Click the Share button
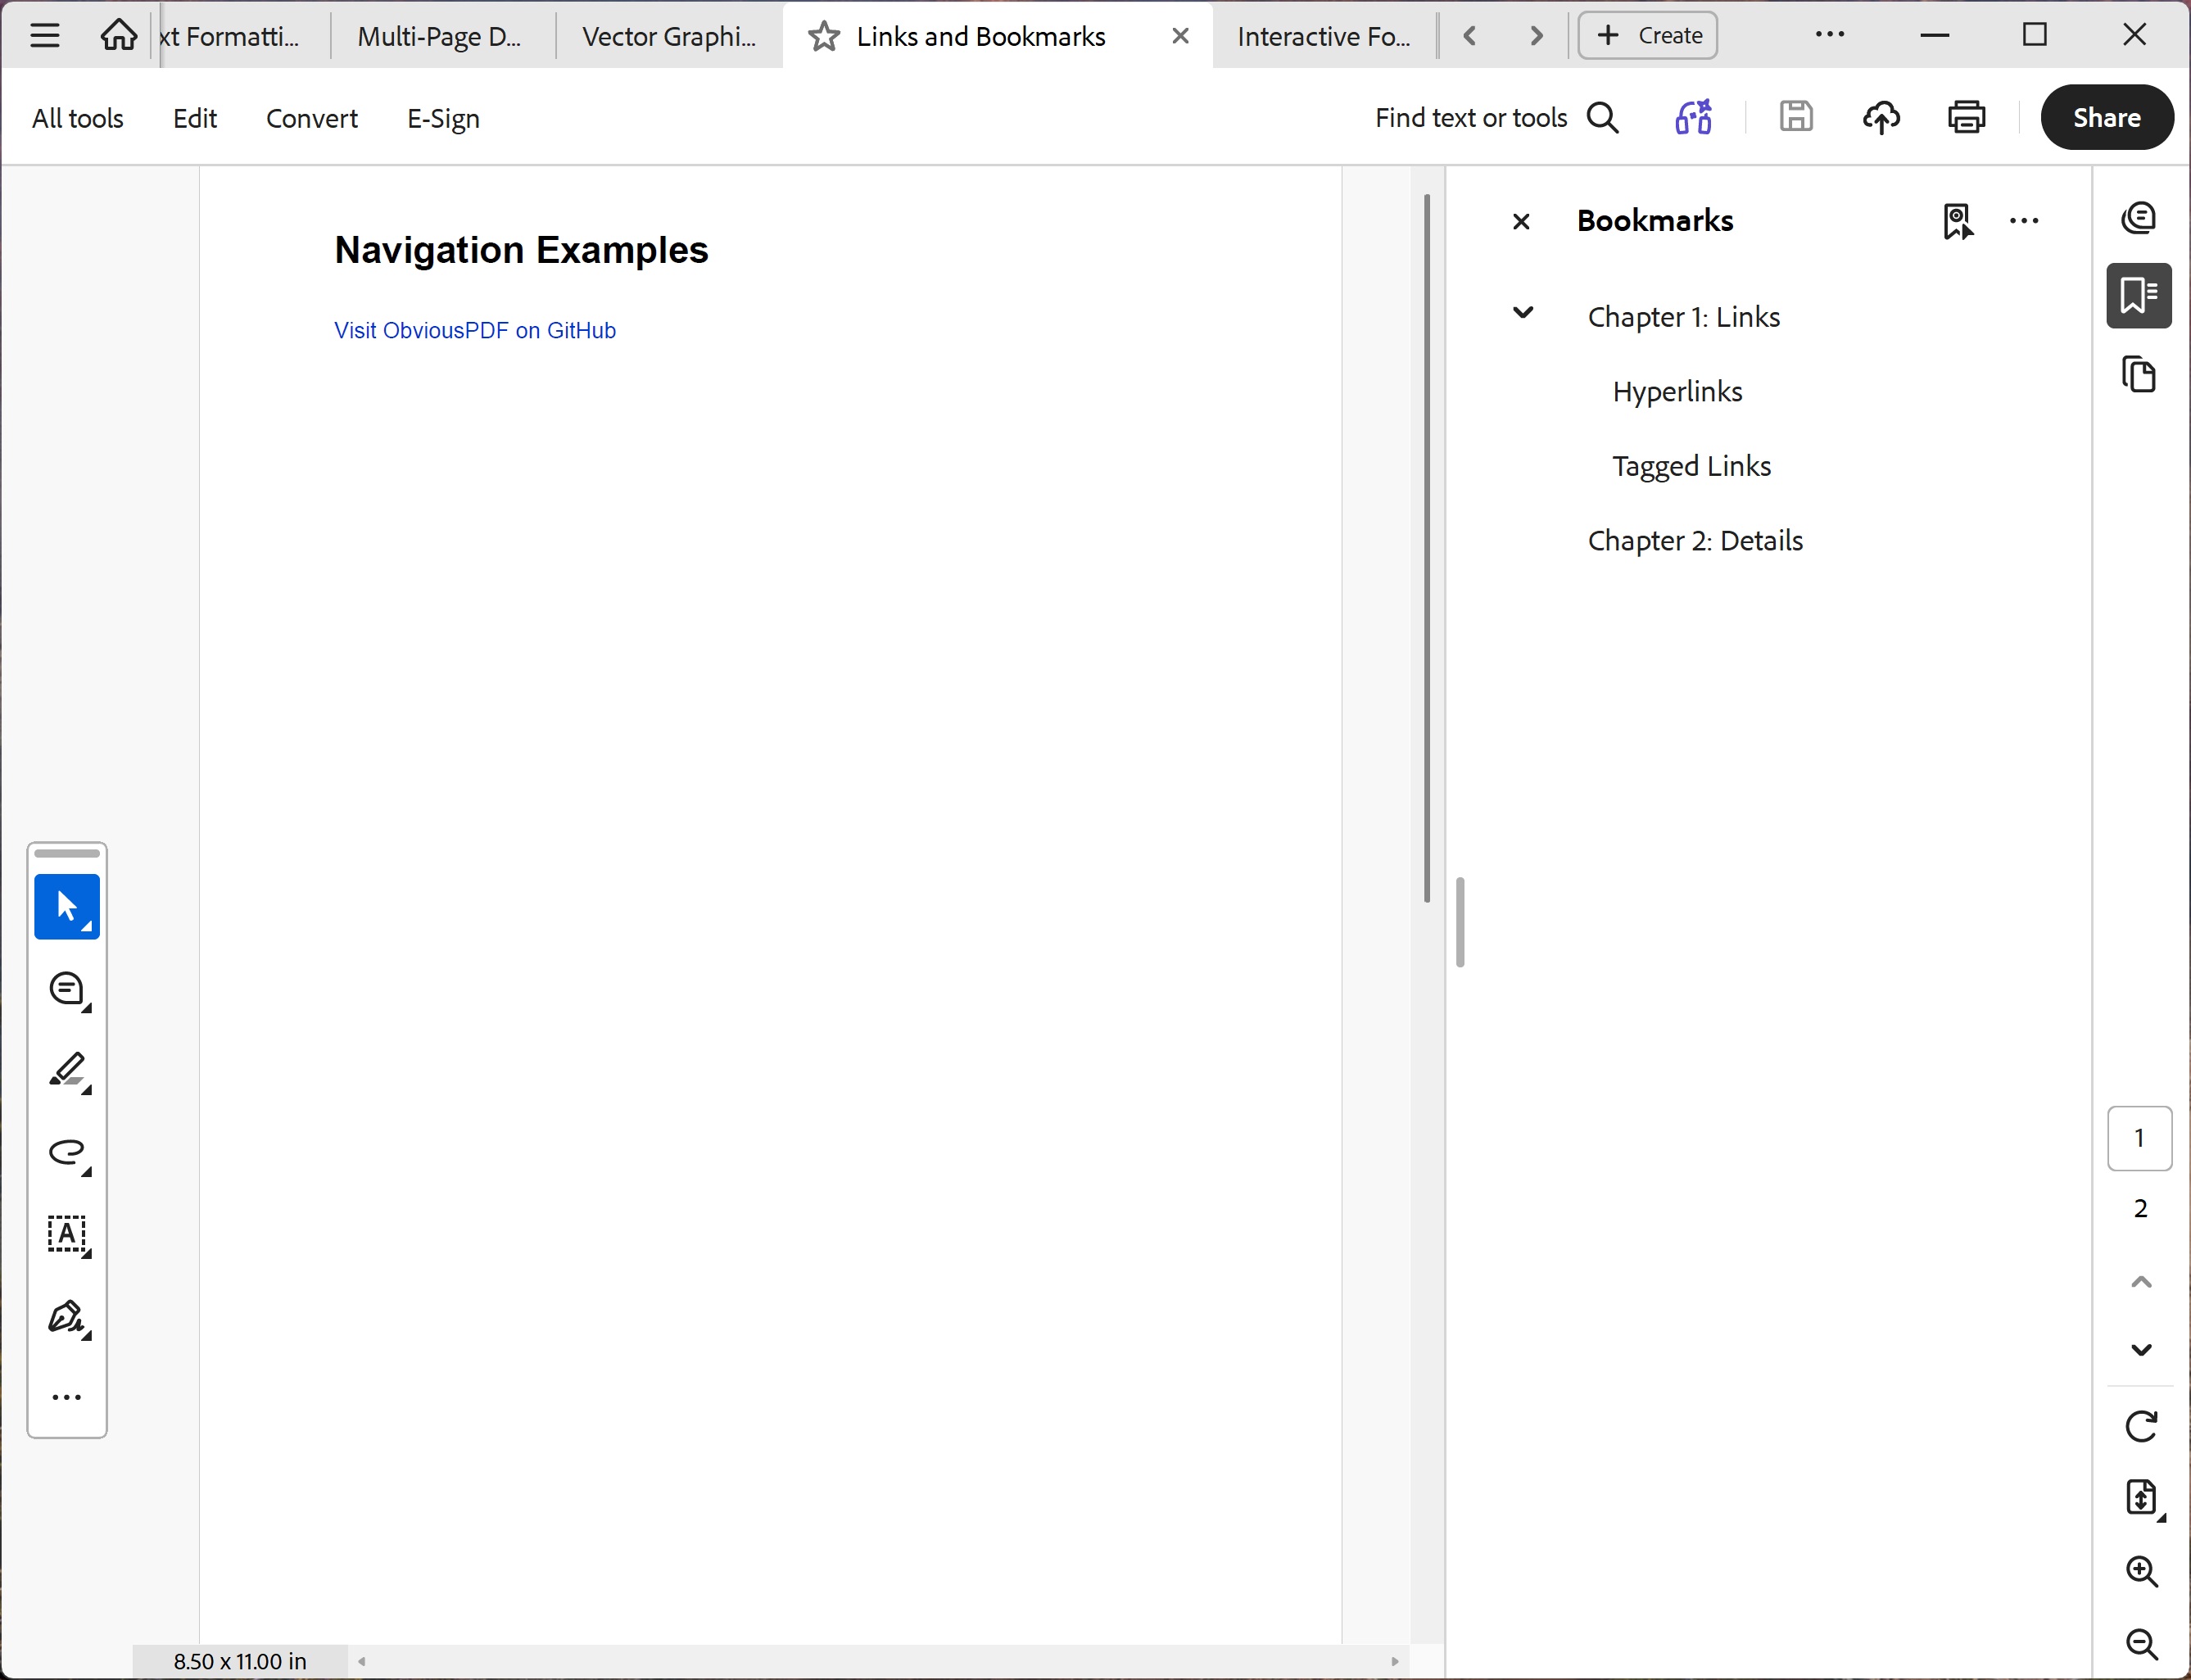Viewport: 2191px width, 1680px height. [x=2107, y=117]
